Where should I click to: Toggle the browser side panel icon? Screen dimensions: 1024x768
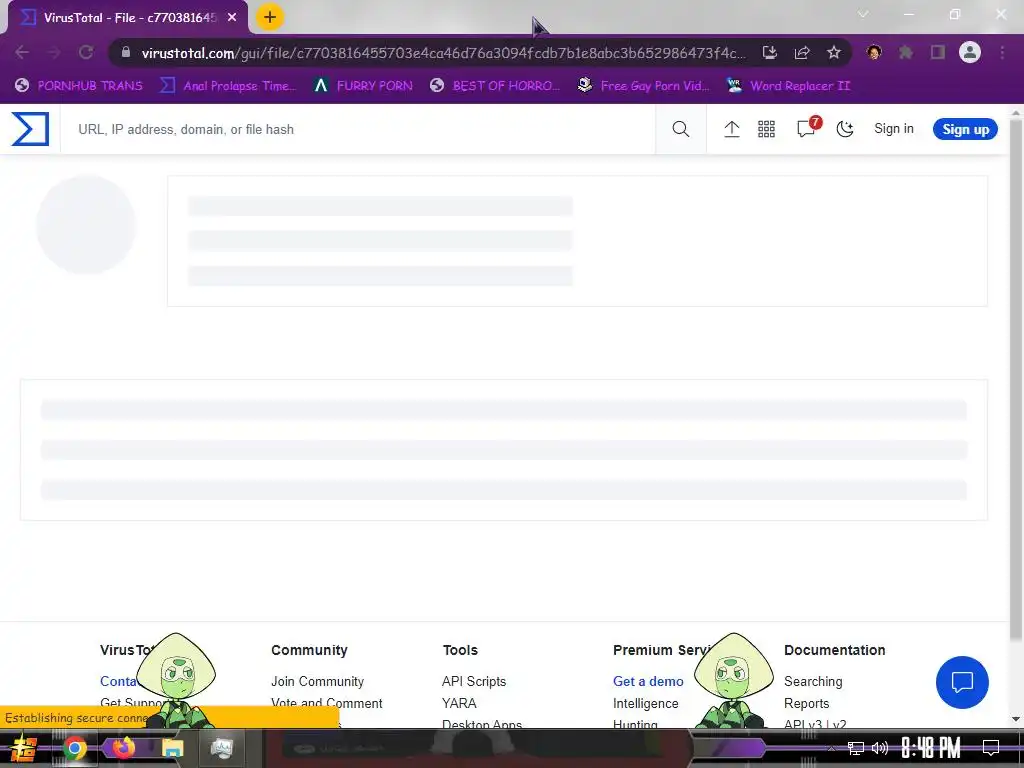click(x=938, y=52)
